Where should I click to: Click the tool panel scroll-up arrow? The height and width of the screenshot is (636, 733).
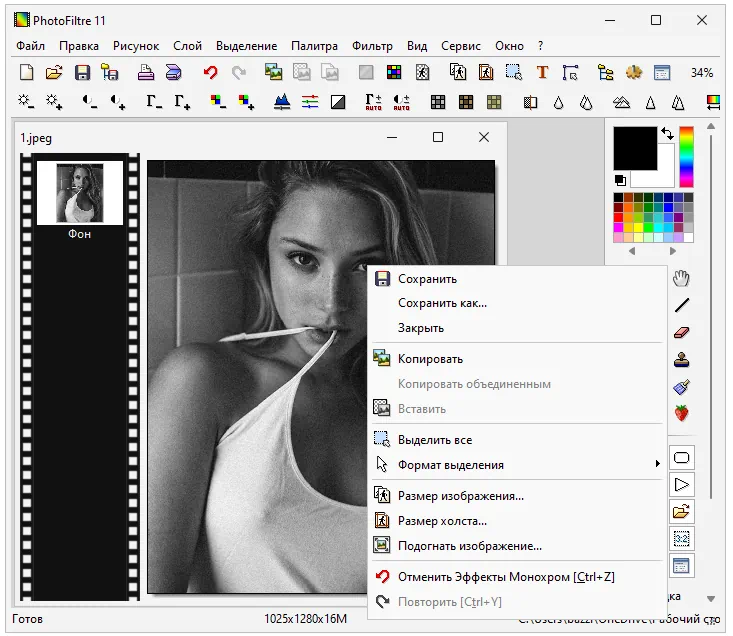click(711, 126)
